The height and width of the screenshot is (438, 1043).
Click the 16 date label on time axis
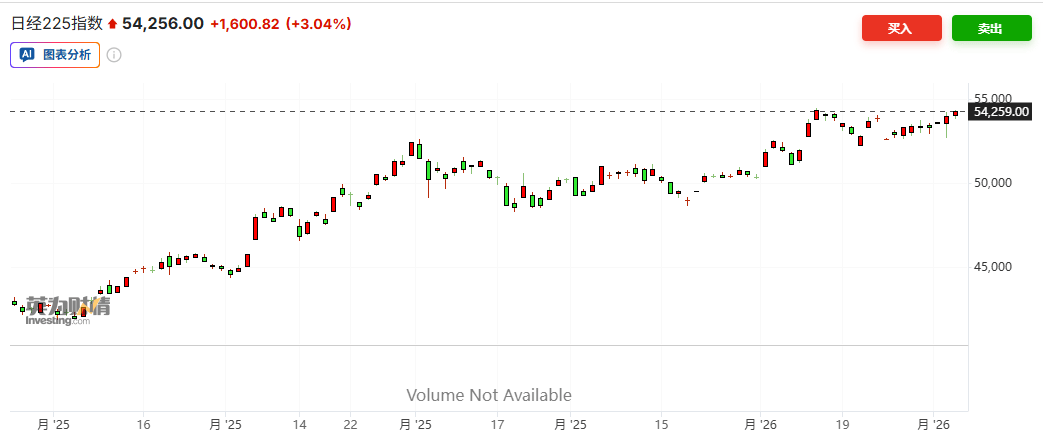[143, 424]
